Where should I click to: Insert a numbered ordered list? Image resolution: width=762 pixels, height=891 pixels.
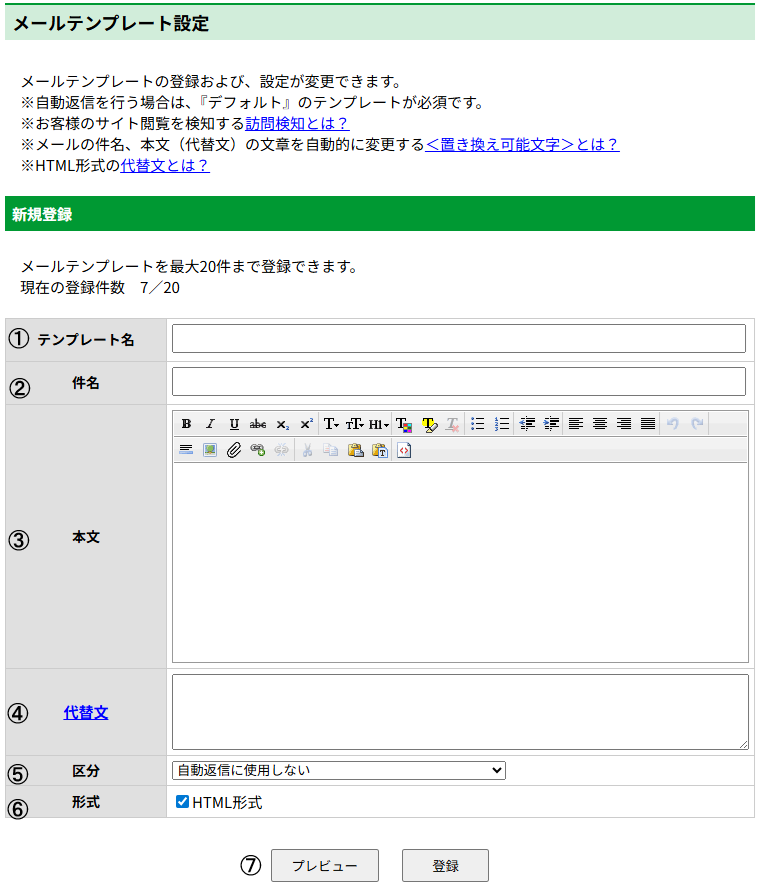click(x=502, y=424)
